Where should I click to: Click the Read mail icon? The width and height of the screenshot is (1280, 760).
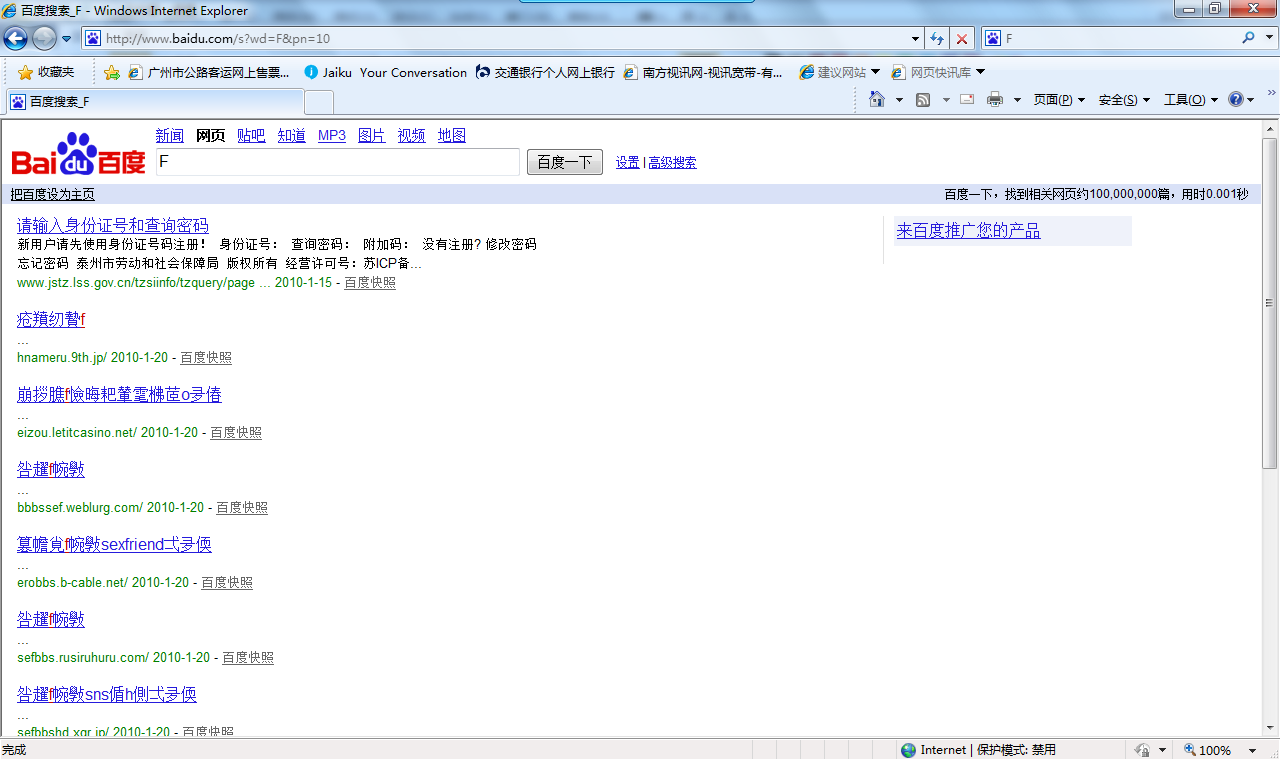click(x=967, y=100)
